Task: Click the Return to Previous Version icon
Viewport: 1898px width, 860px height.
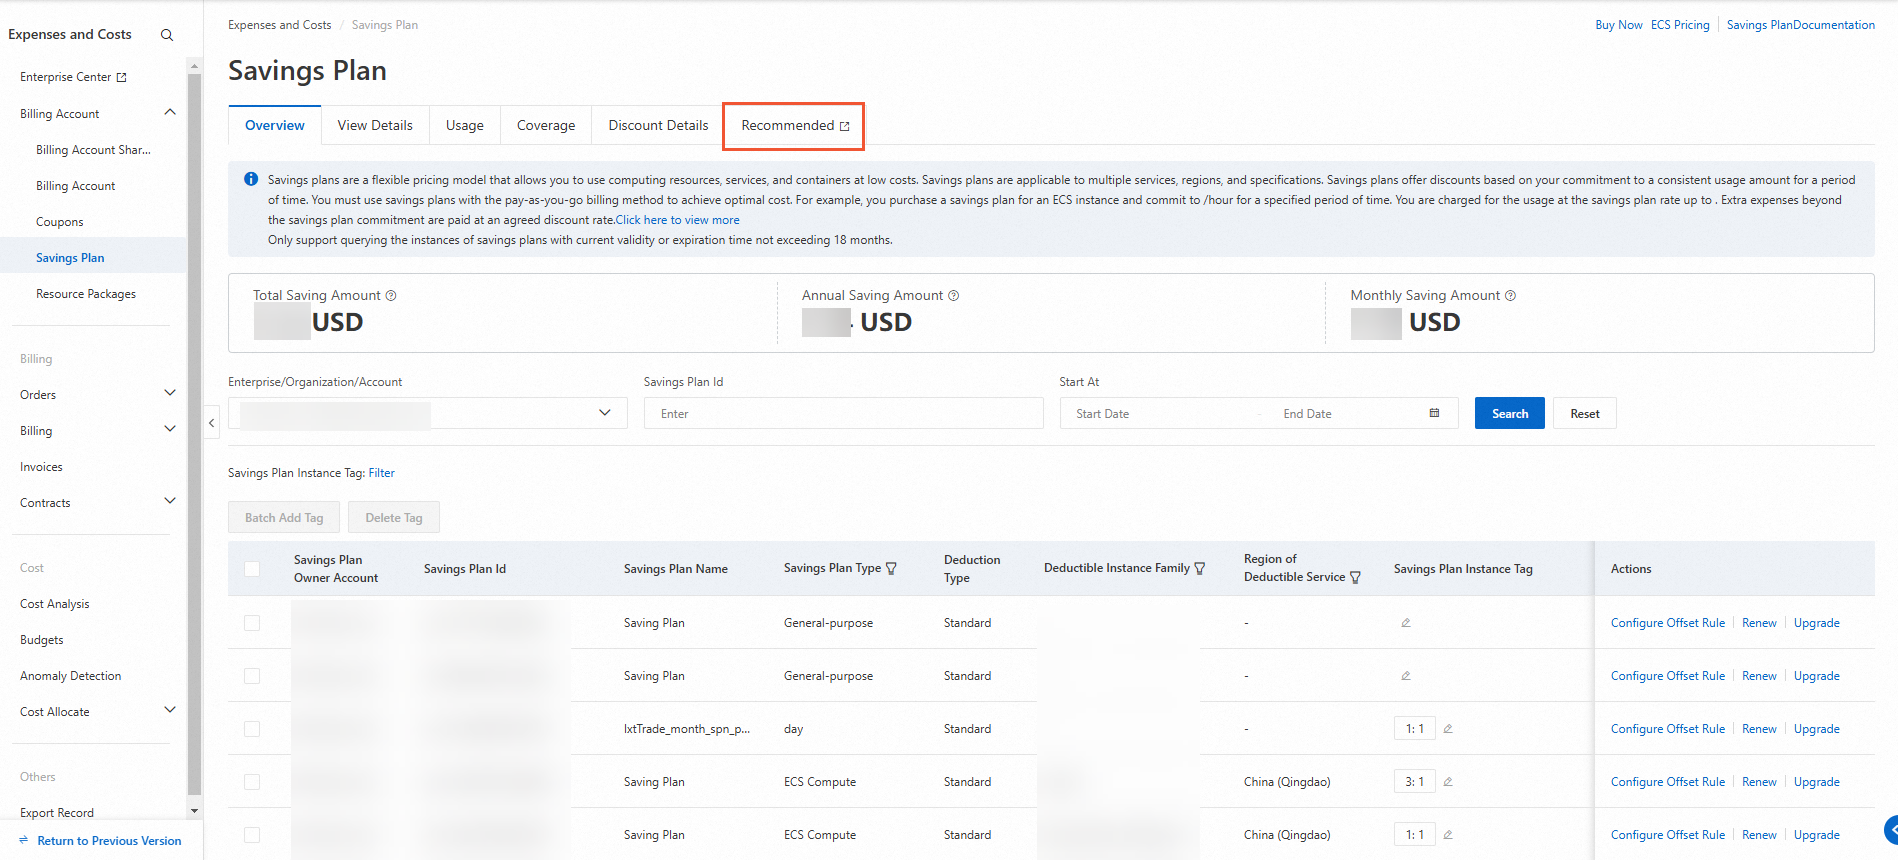Action: click(x=24, y=841)
